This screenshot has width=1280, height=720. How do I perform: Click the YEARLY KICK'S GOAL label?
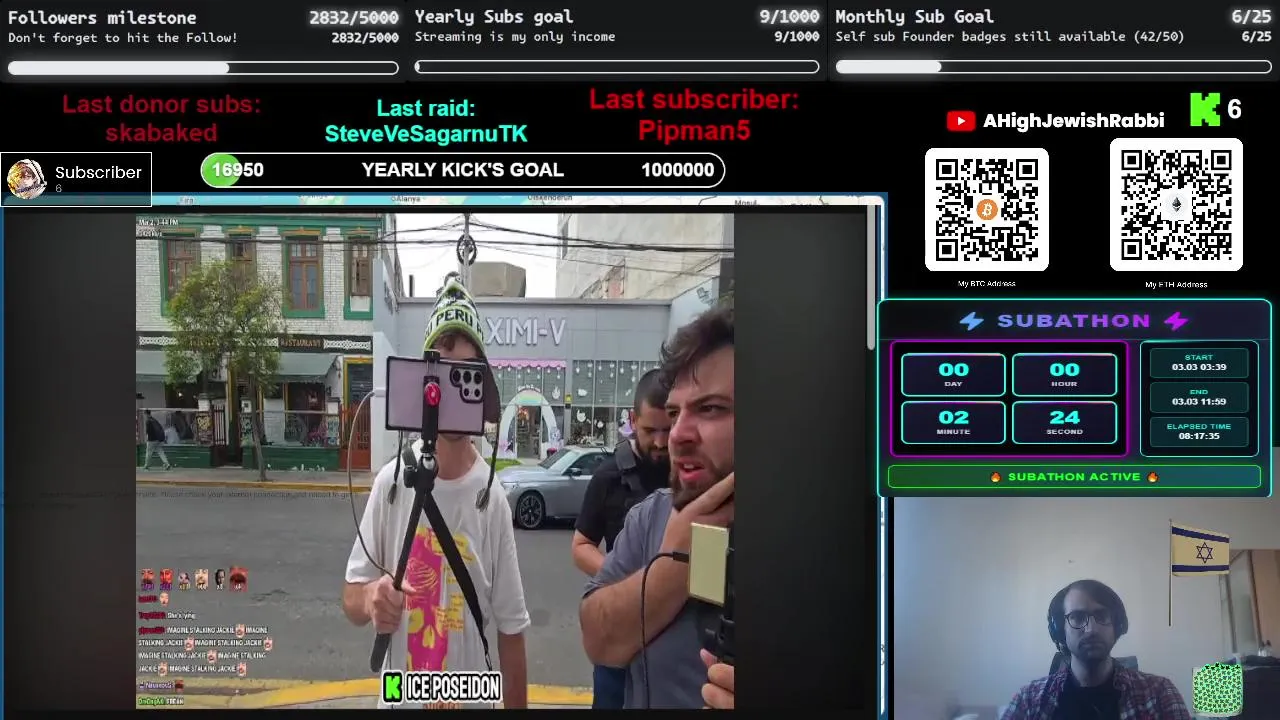463,170
